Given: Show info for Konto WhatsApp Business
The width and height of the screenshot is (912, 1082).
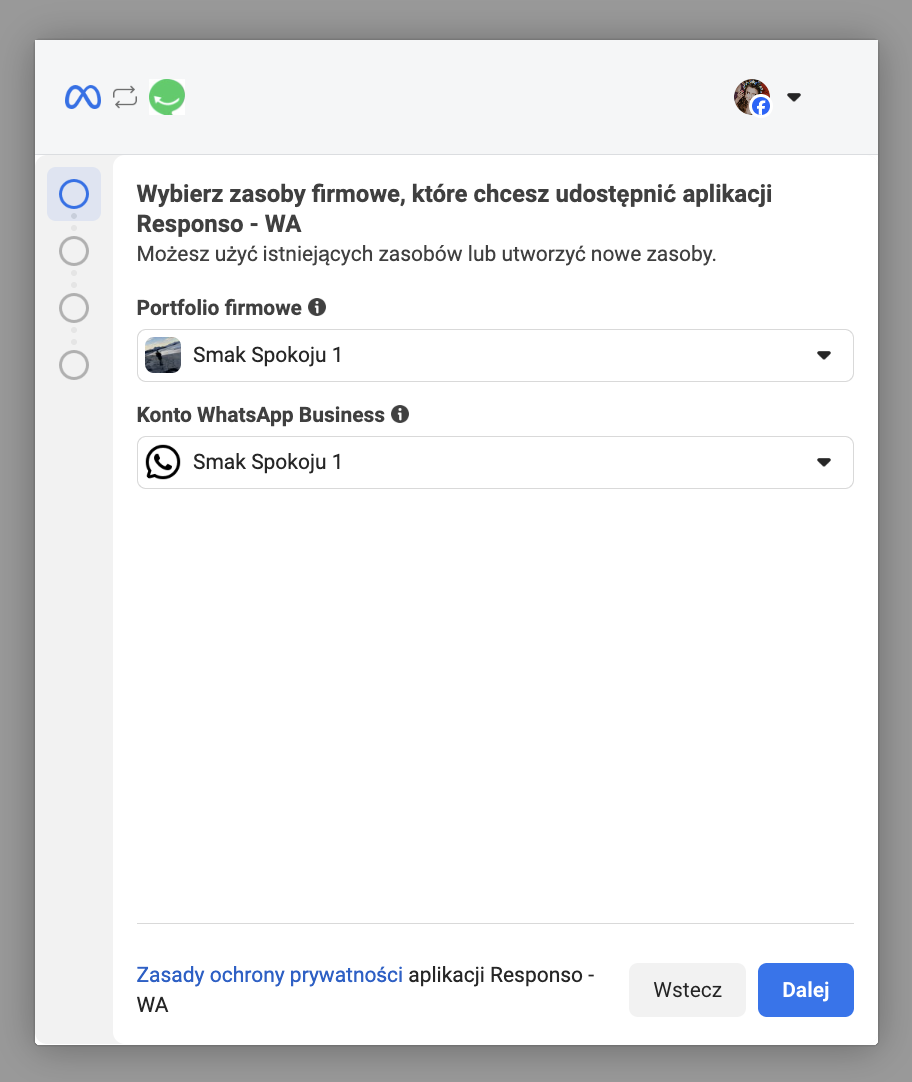Looking at the screenshot, I should (400, 414).
